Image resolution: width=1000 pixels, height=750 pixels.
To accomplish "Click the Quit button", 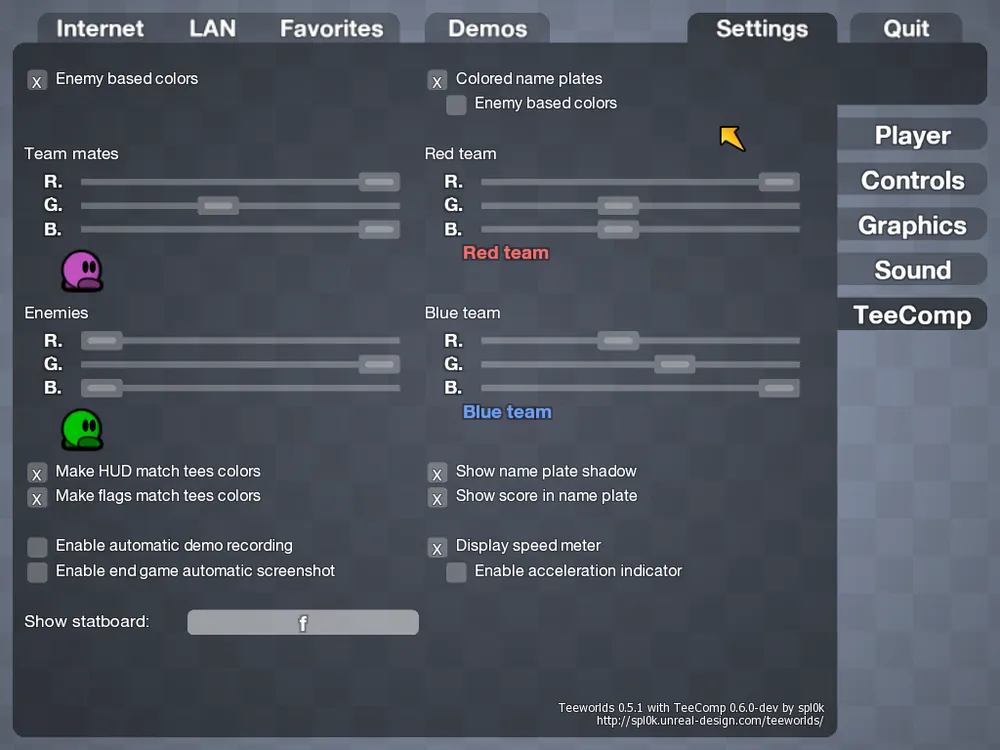I will [x=906, y=28].
